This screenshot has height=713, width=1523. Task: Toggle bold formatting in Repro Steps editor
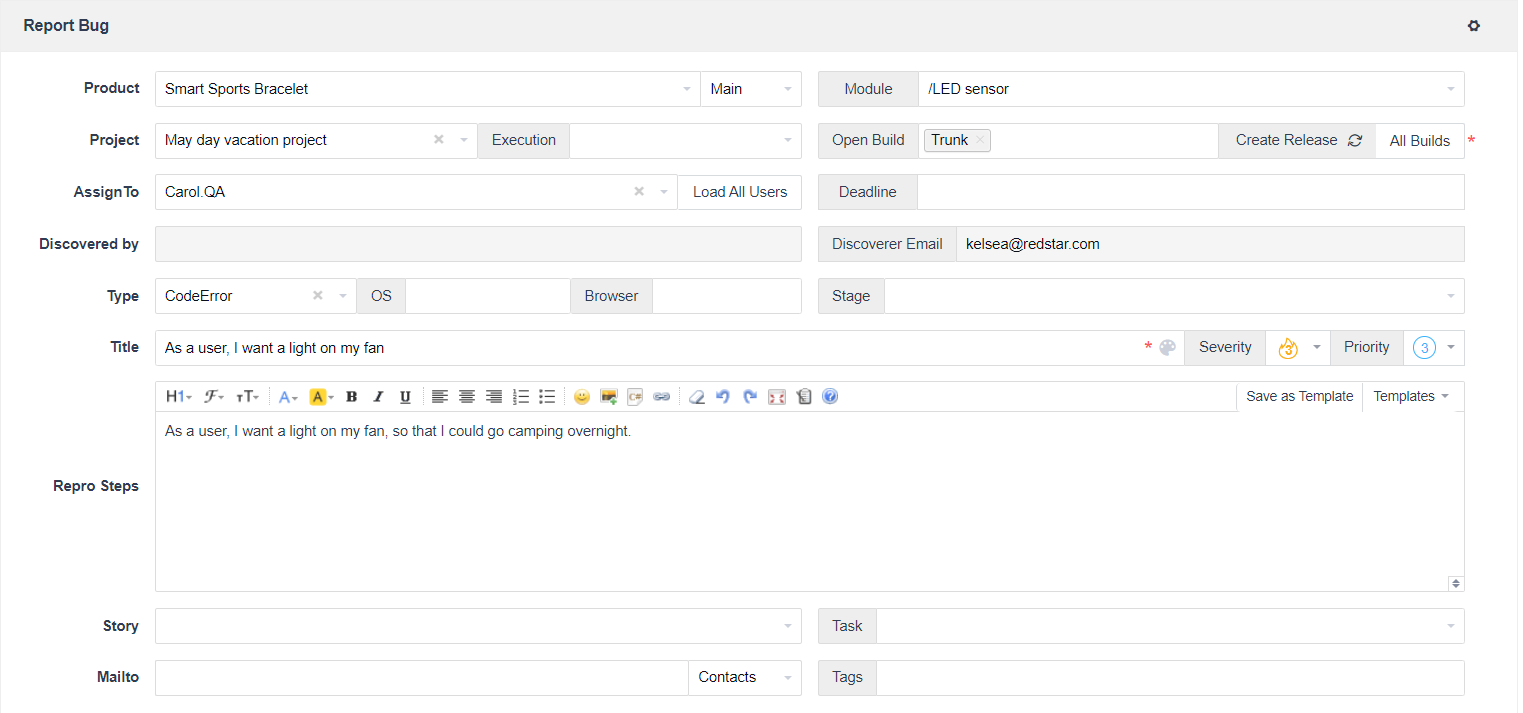click(x=351, y=397)
